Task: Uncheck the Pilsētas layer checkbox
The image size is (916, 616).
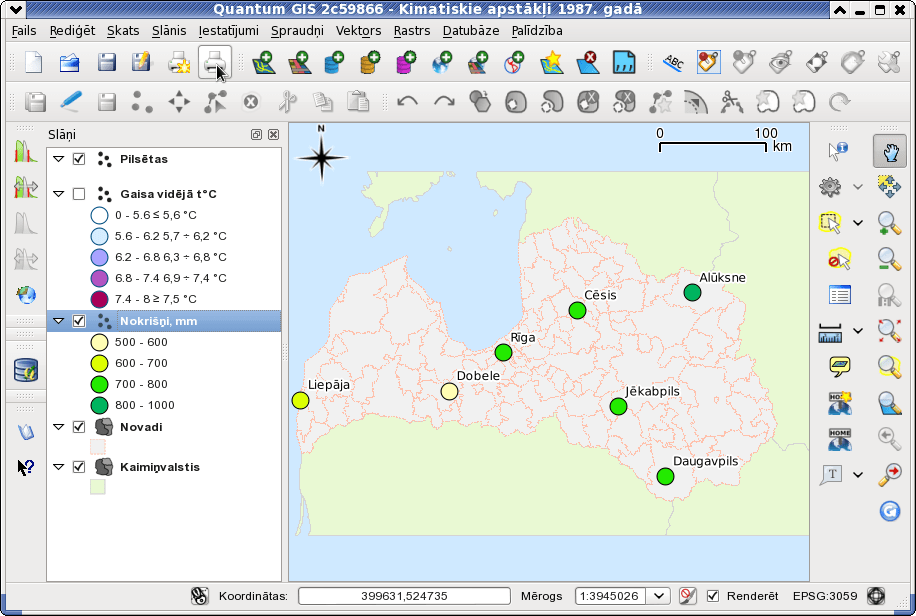Action: [79, 159]
